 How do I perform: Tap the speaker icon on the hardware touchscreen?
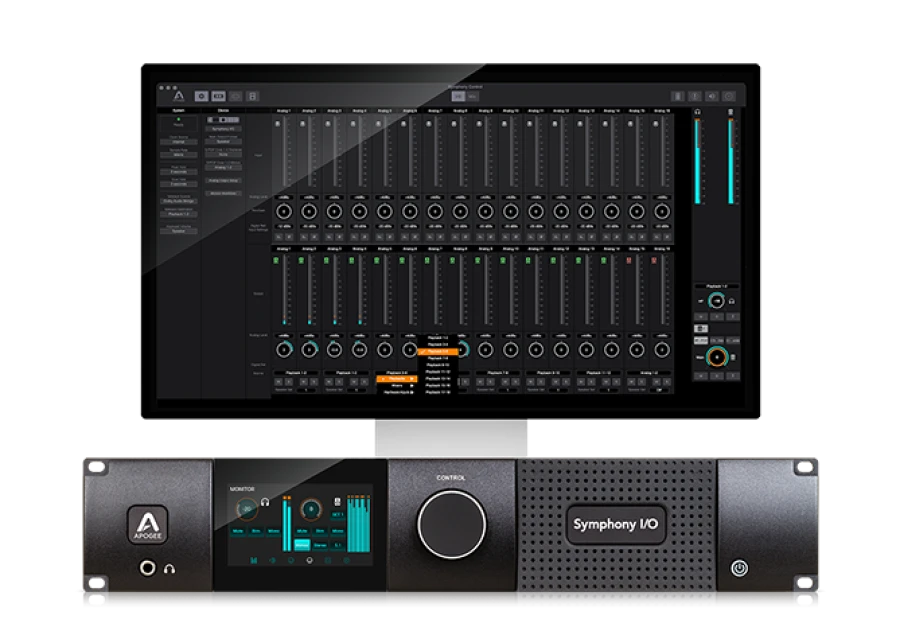point(338,502)
